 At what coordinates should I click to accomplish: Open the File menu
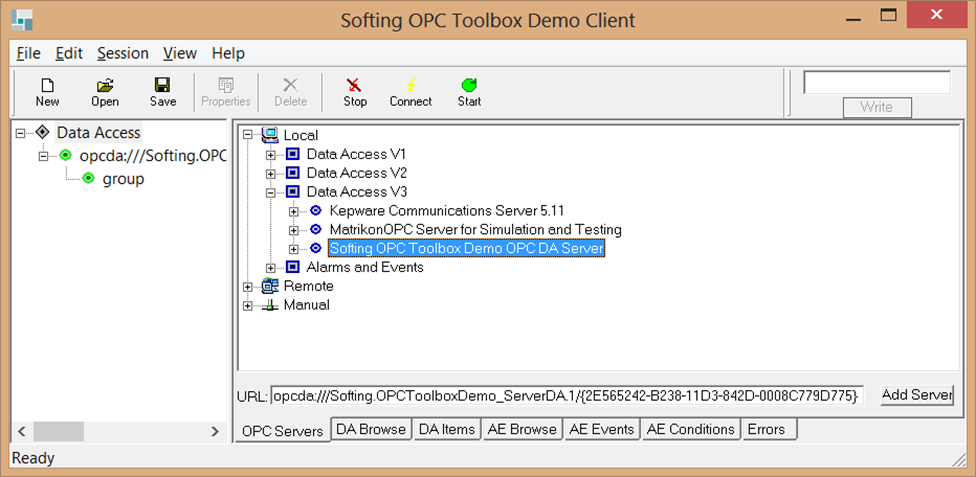coord(29,53)
